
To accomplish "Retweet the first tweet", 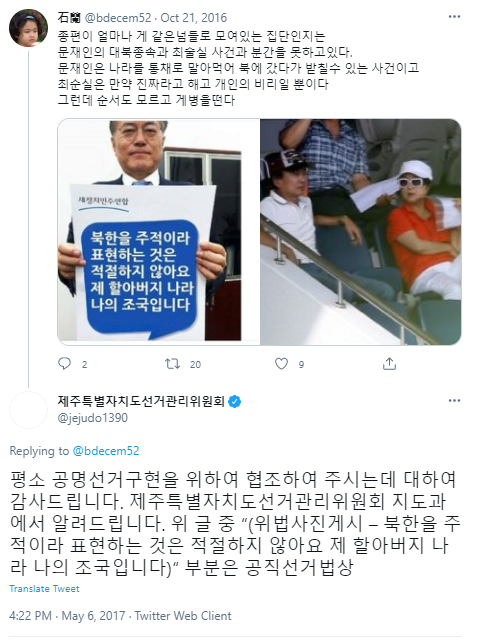I will coord(172,363).
